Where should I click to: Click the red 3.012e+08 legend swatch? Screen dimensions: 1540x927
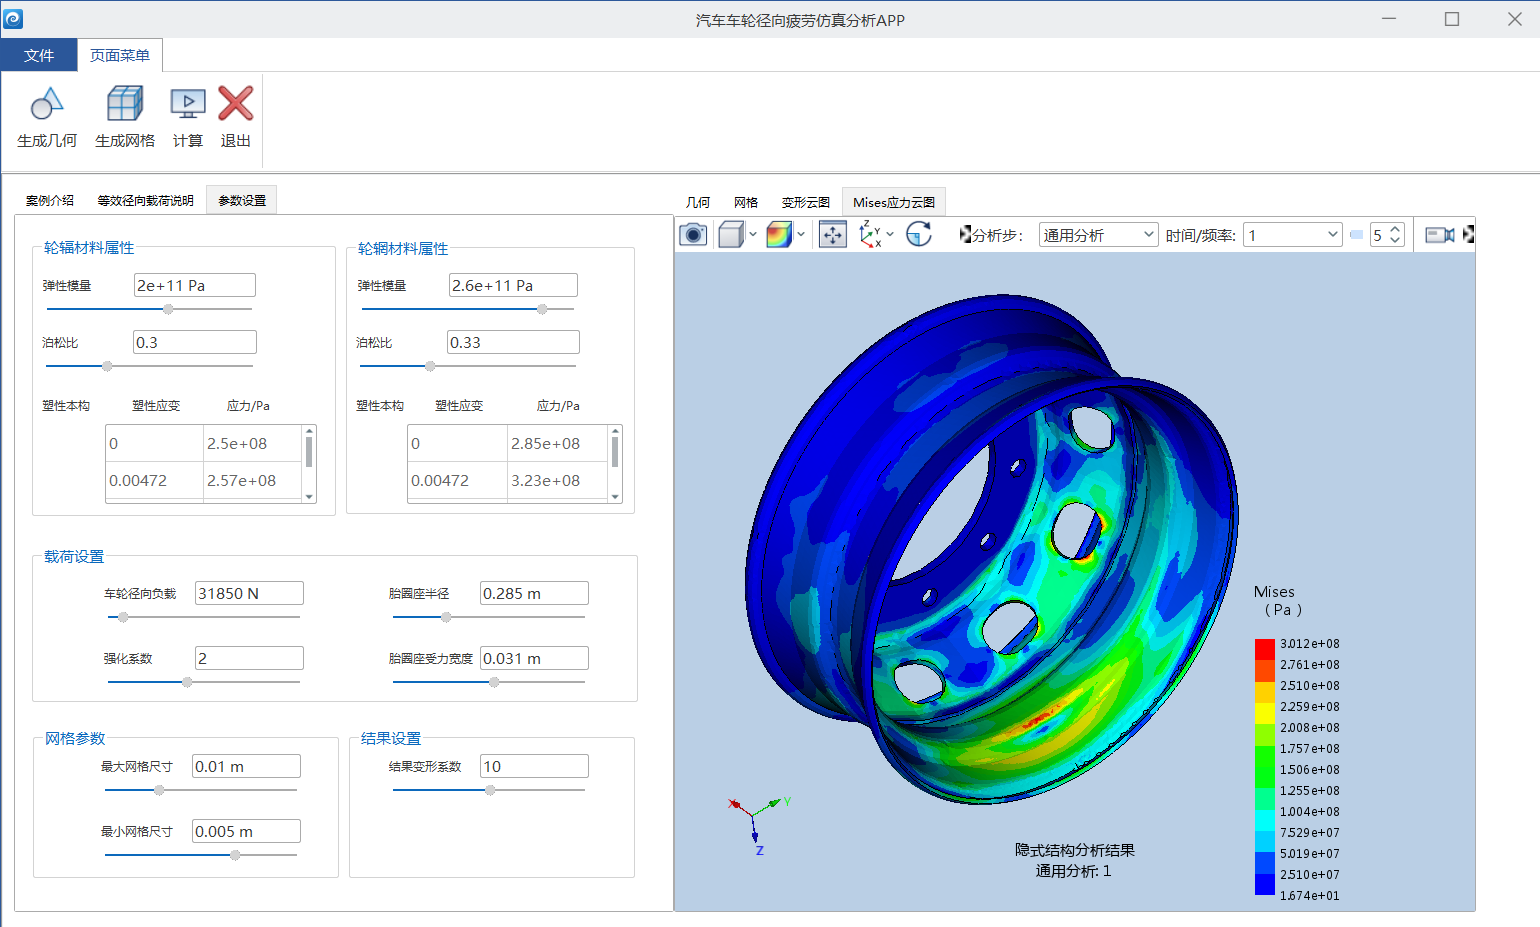tap(1265, 649)
